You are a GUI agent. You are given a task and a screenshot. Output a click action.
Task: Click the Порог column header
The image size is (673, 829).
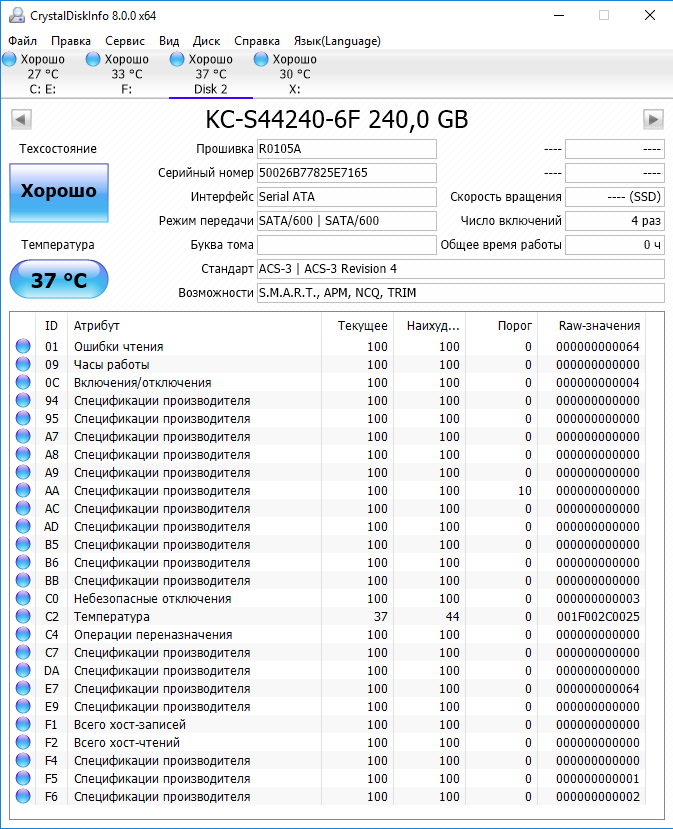coord(501,326)
